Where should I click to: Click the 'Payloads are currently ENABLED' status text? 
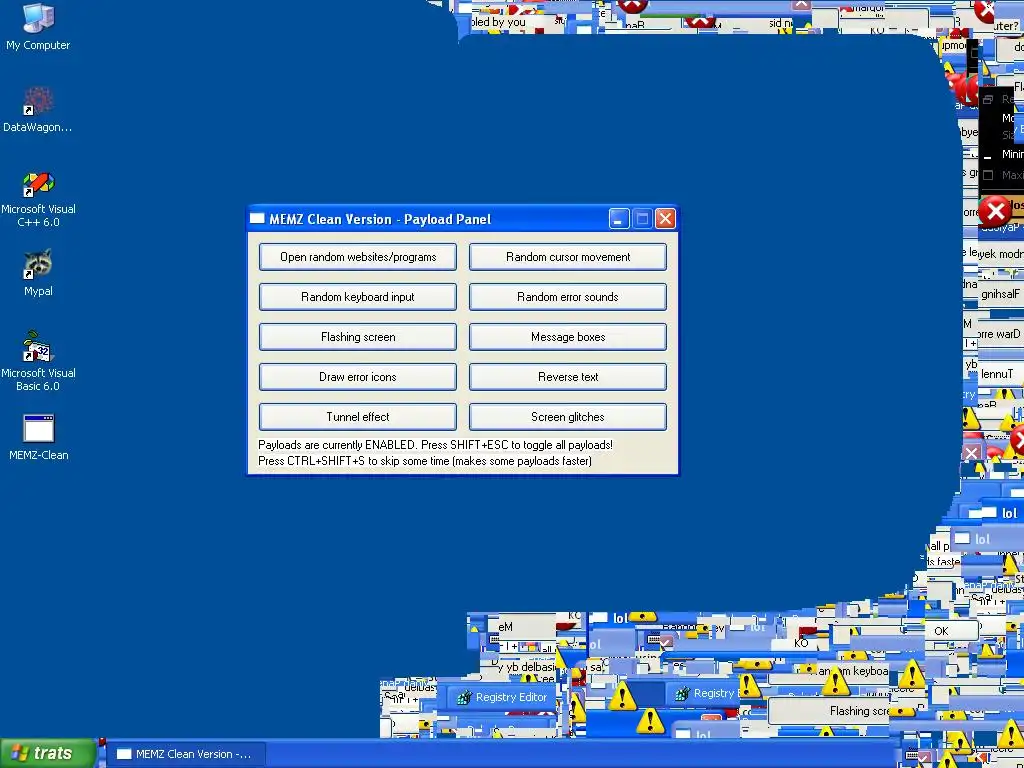(x=435, y=445)
